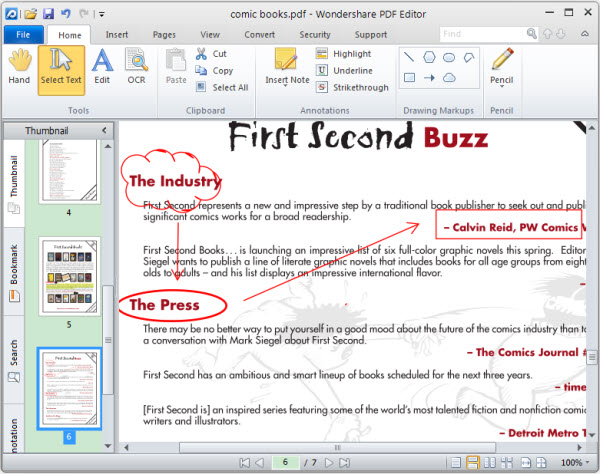This screenshot has width=600, height=474.
Task: Pick the Line drawing markup
Action: 409,57
